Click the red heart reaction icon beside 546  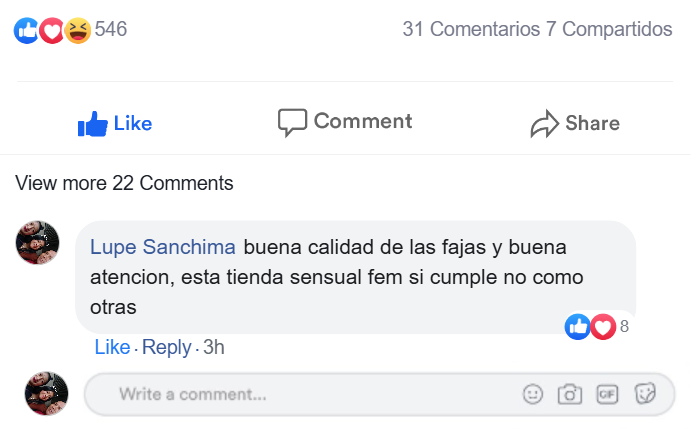[x=51, y=30]
